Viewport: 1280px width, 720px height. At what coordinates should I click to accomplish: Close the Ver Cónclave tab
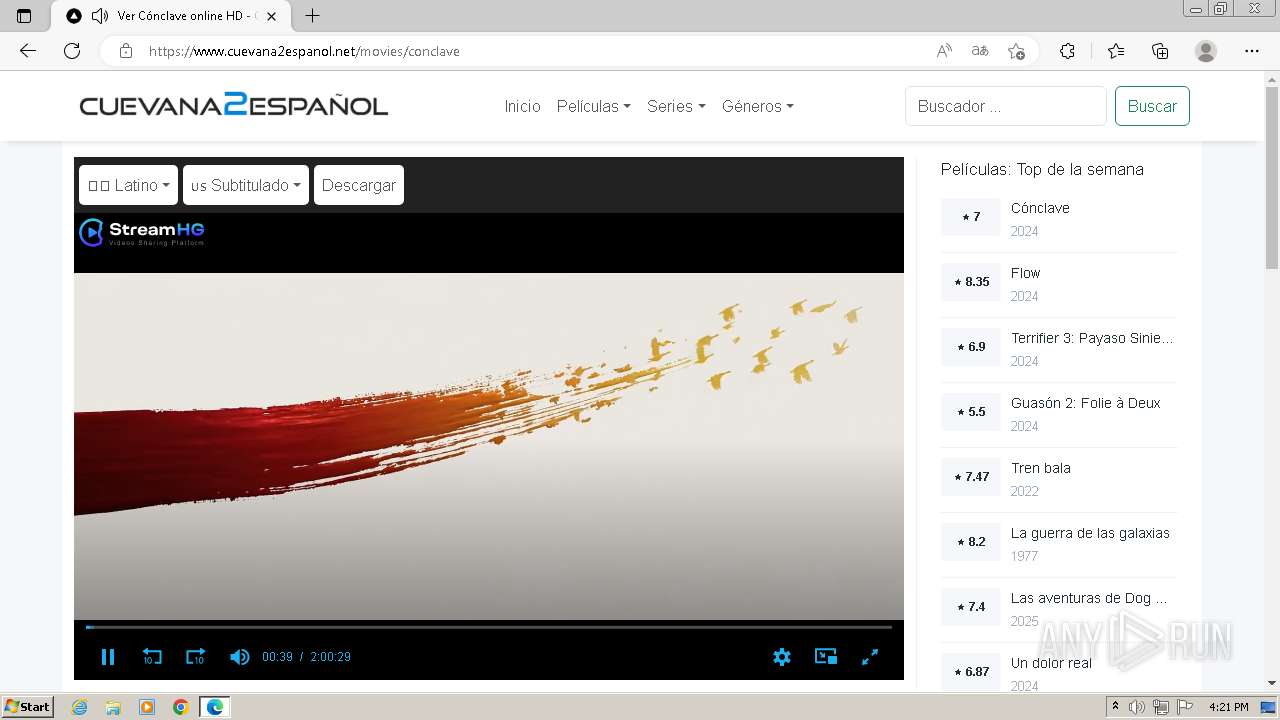coord(271,16)
